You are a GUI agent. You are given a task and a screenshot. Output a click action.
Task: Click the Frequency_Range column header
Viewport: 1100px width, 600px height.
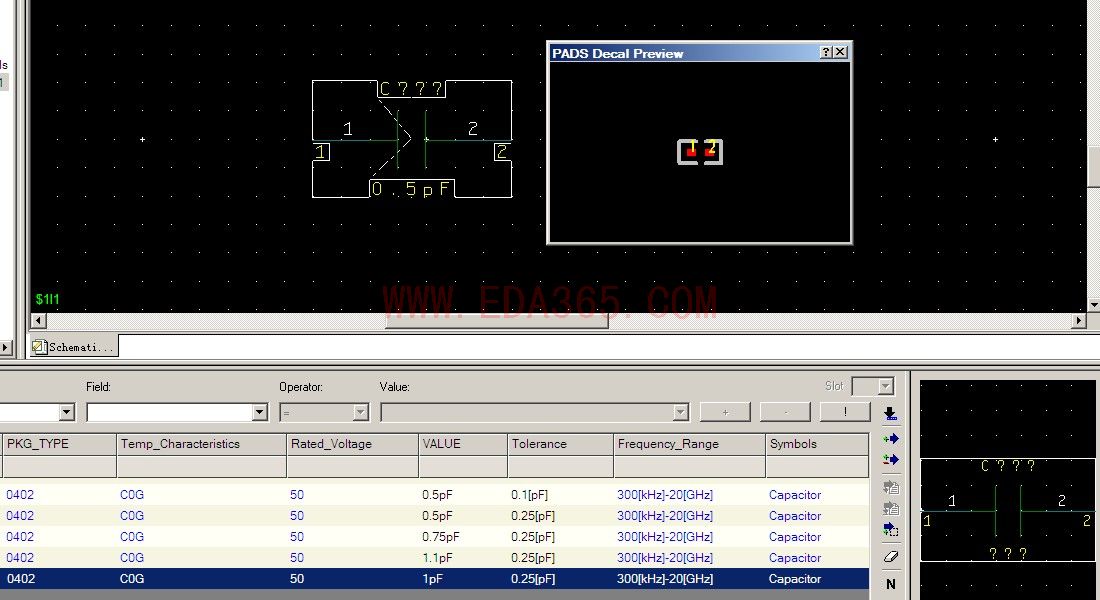click(690, 444)
